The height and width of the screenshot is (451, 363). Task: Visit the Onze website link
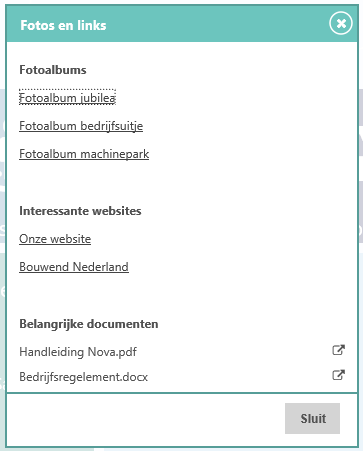click(x=55, y=239)
